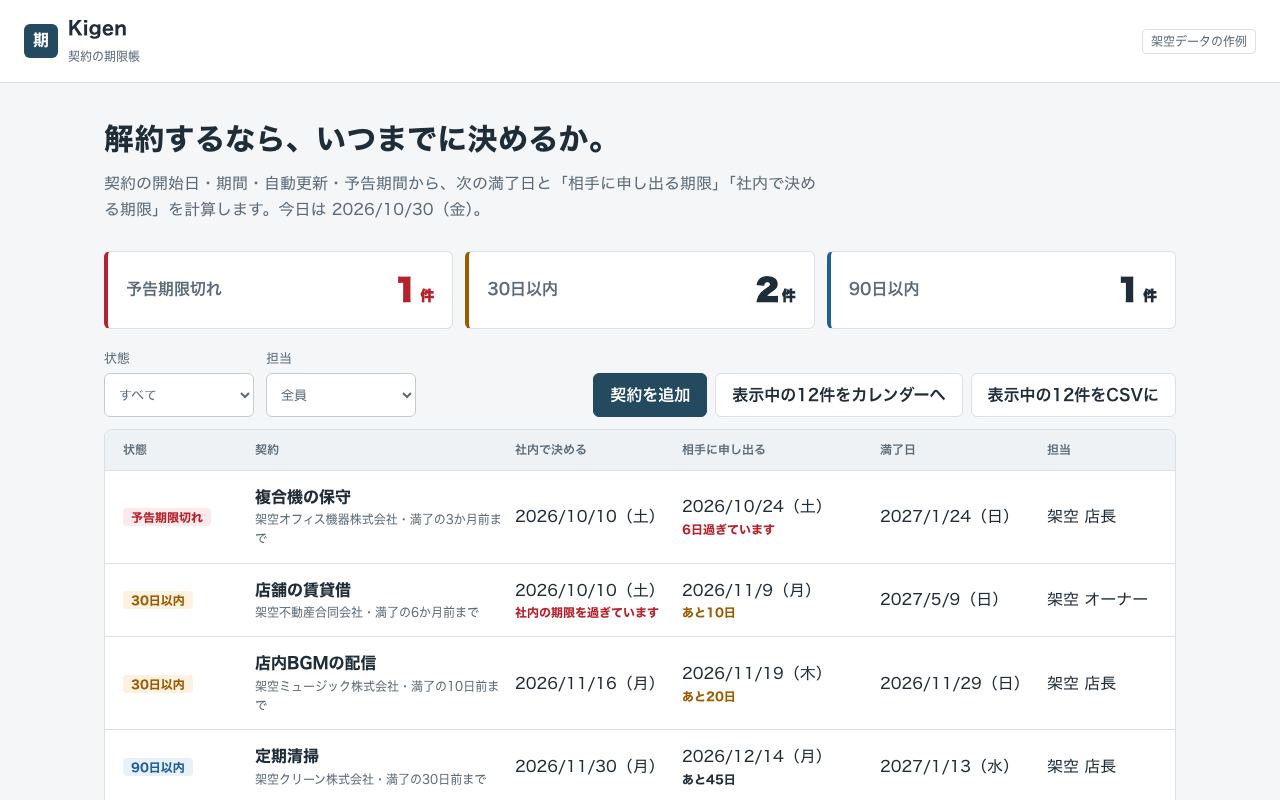The width and height of the screenshot is (1280, 800).
Task: Click the 2026/11/16（月） internal deadline
Action: [590, 683]
